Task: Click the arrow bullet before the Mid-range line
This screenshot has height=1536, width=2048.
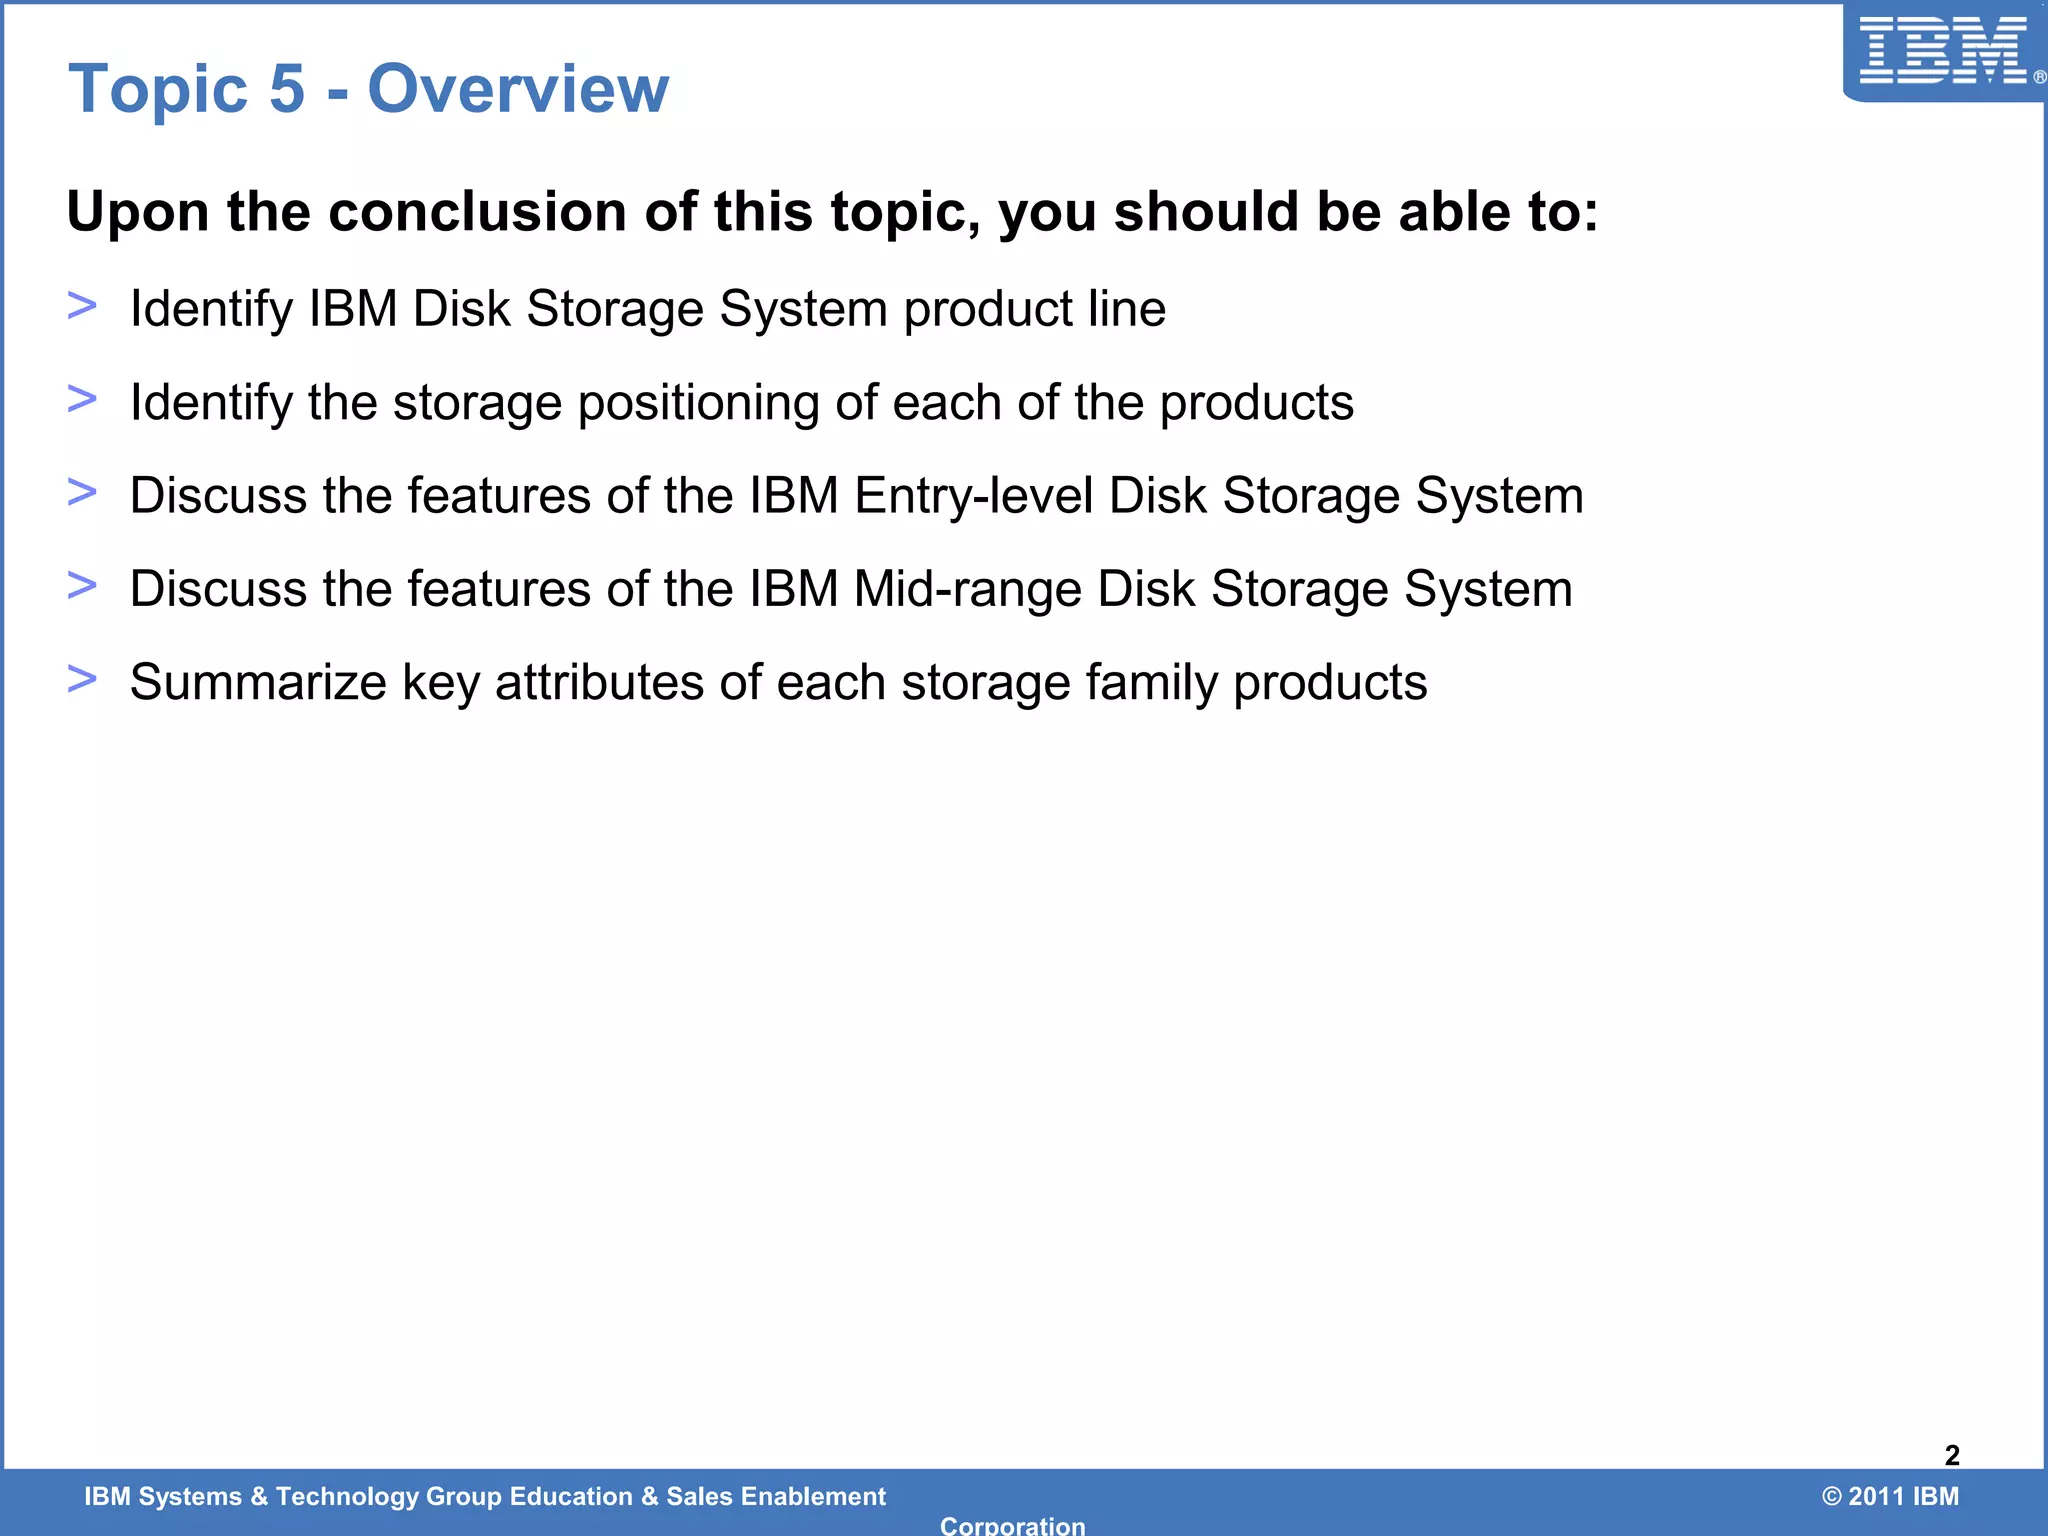Action: (82, 585)
